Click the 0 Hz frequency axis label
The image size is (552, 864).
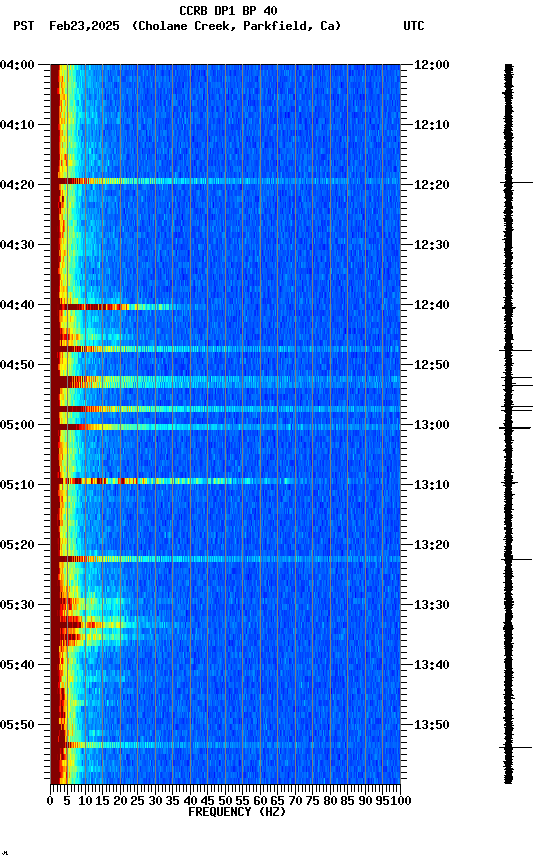point(50,802)
